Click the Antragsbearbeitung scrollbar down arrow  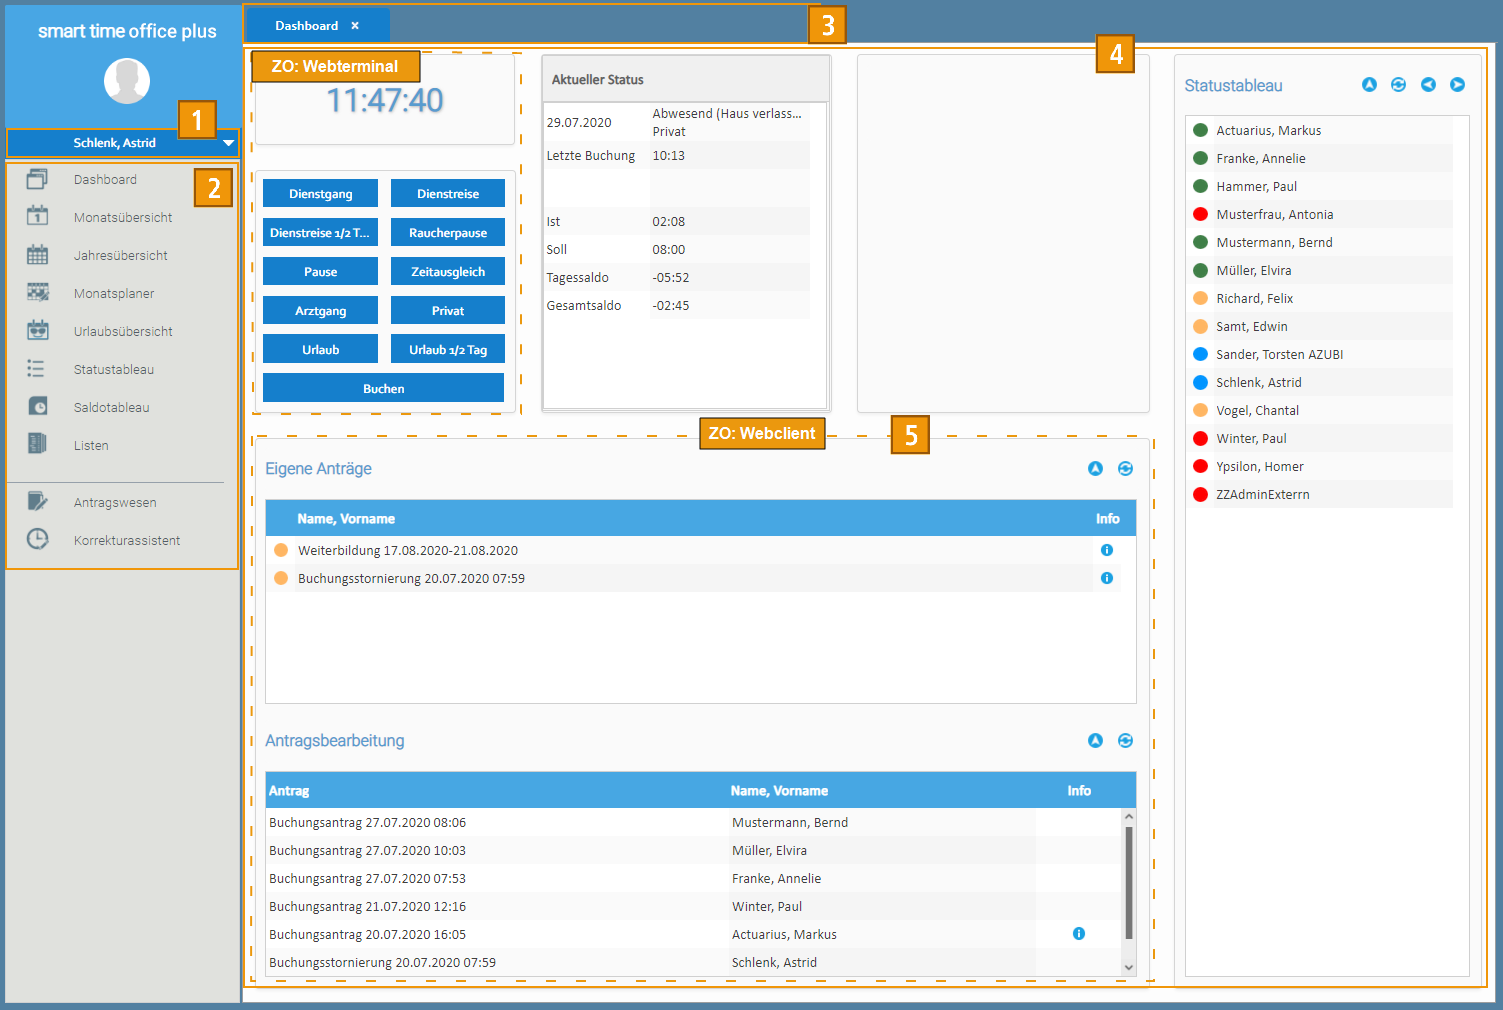coord(1129,967)
